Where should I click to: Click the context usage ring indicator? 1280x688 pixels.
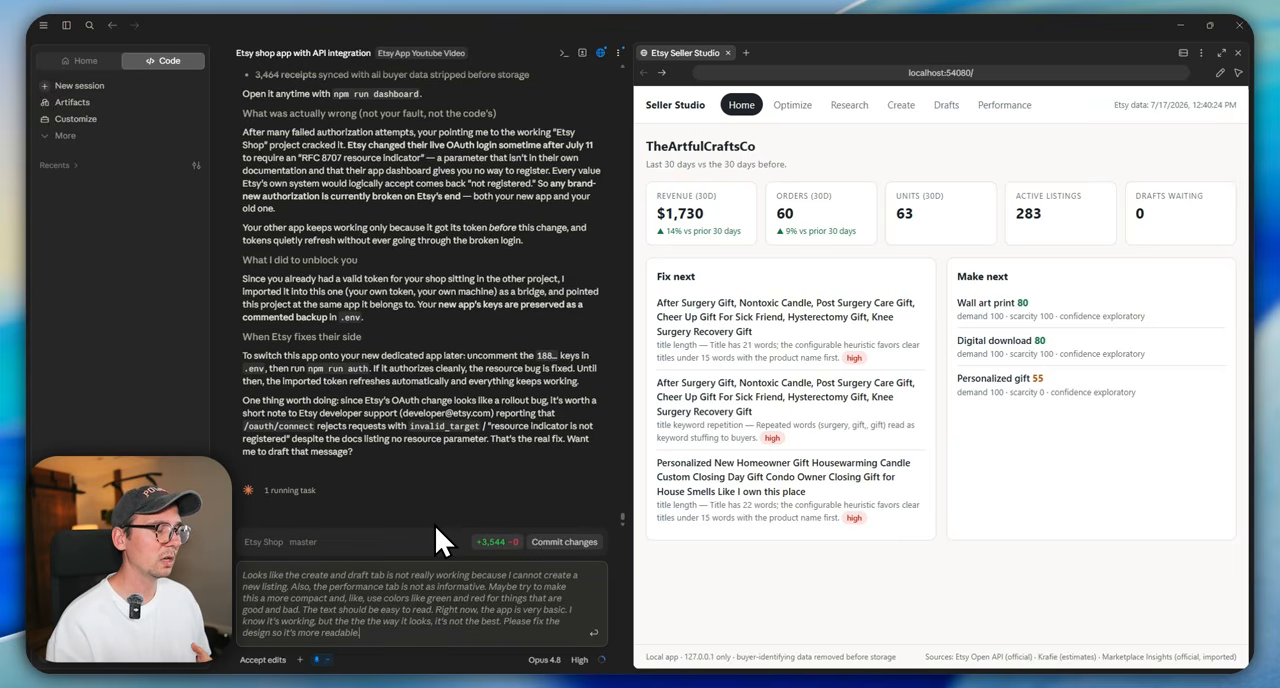tap(601, 660)
